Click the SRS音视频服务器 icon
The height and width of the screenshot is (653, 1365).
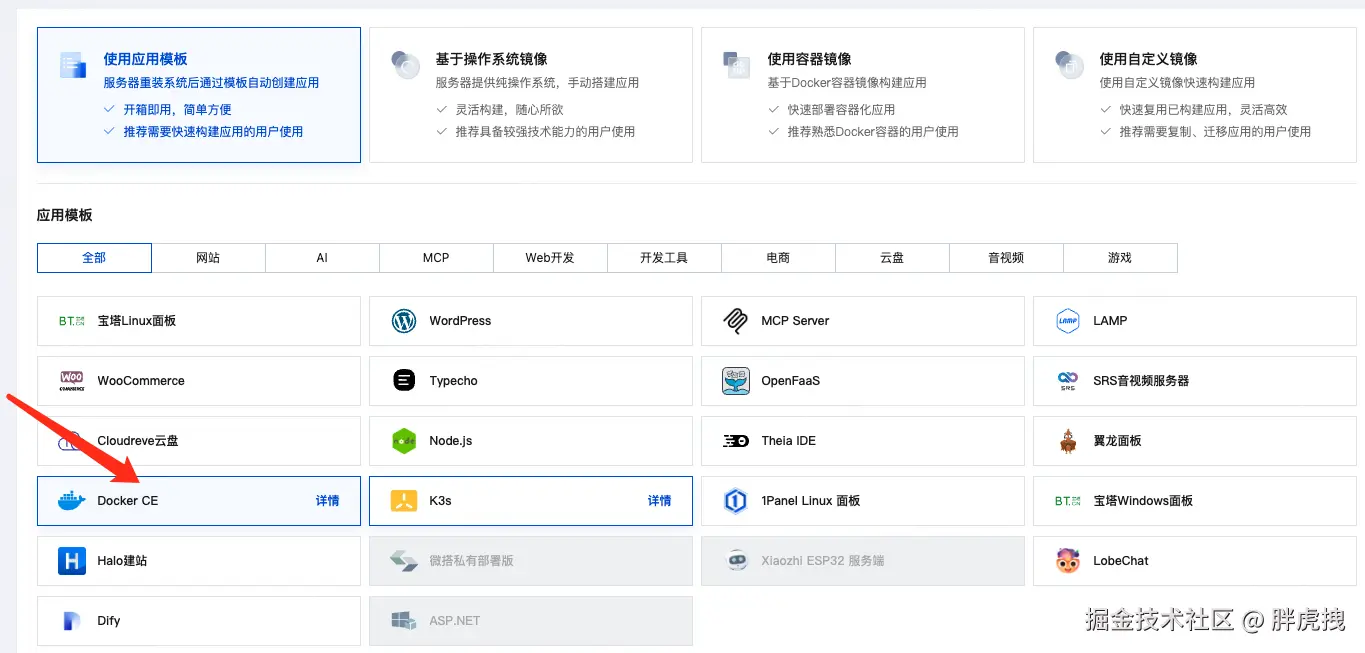(1068, 381)
